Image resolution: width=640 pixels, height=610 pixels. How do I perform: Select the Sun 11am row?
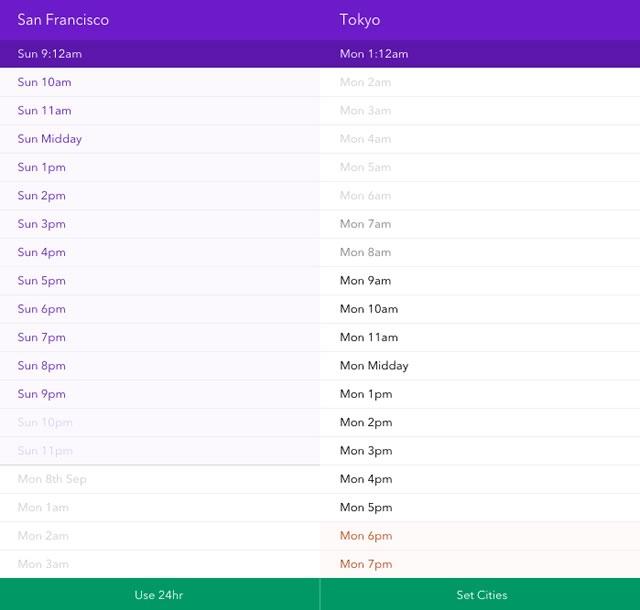[x=160, y=111]
